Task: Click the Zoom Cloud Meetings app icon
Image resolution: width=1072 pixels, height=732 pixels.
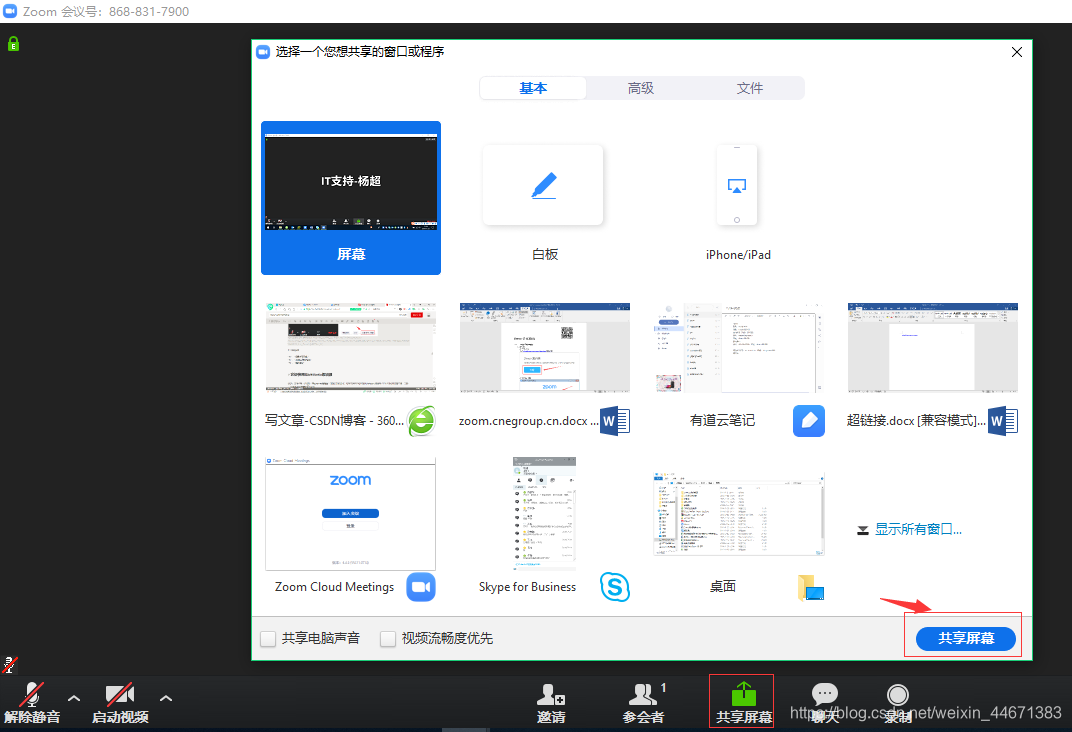Action: [x=421, y=587]
